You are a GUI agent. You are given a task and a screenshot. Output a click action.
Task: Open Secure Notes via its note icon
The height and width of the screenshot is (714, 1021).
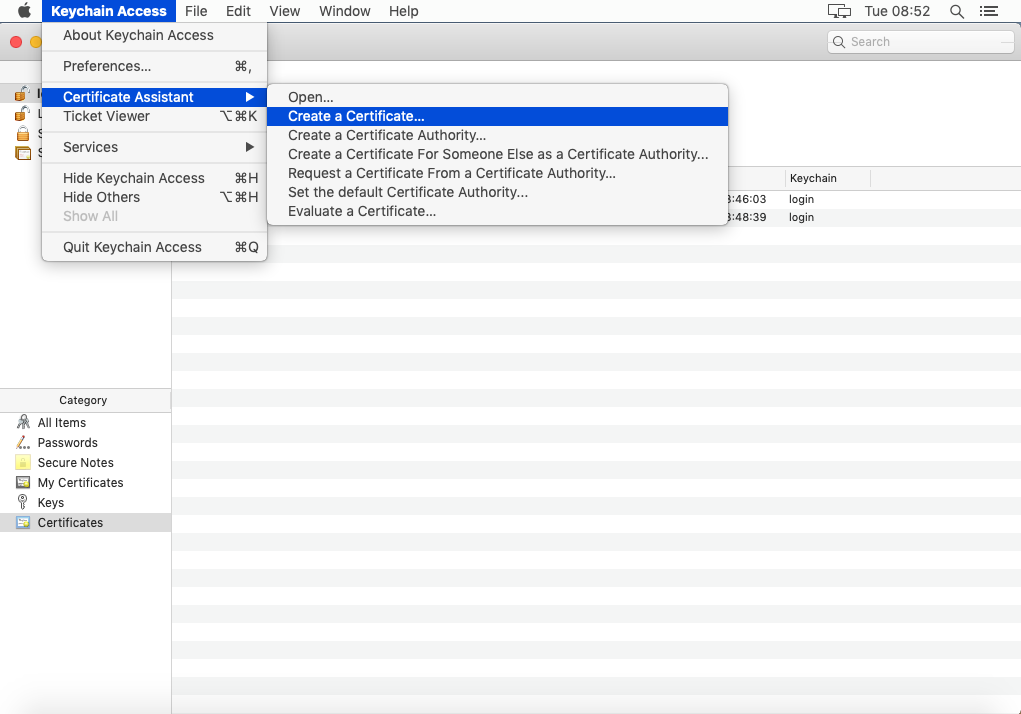pos(24,462)
